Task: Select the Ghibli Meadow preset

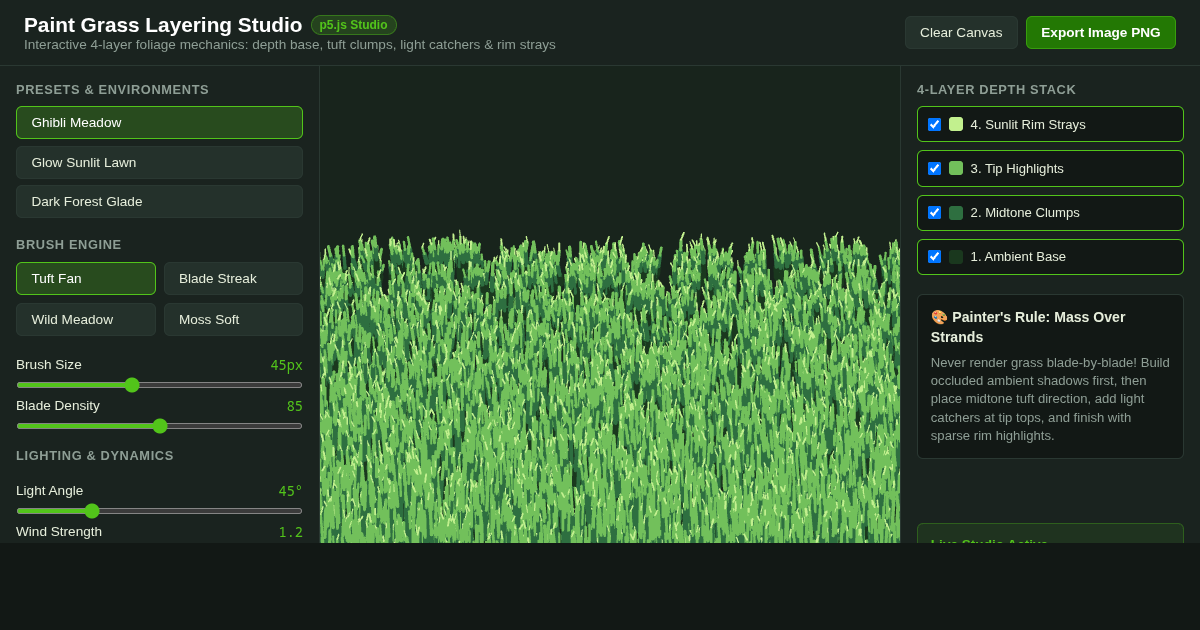Action: pyautogui.click(x=159, y=122)
